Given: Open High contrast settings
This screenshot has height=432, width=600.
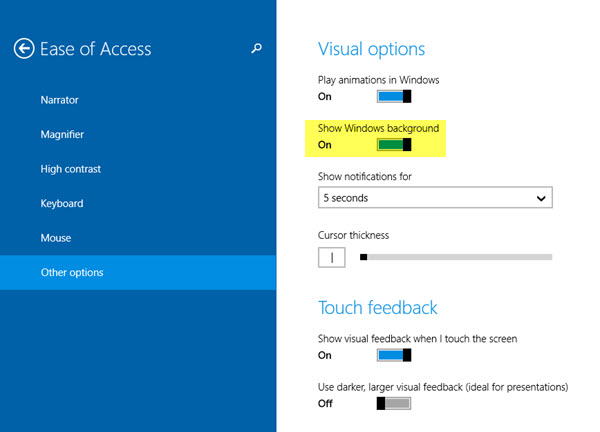Looking at the screenshot, I should pos(71,169).
